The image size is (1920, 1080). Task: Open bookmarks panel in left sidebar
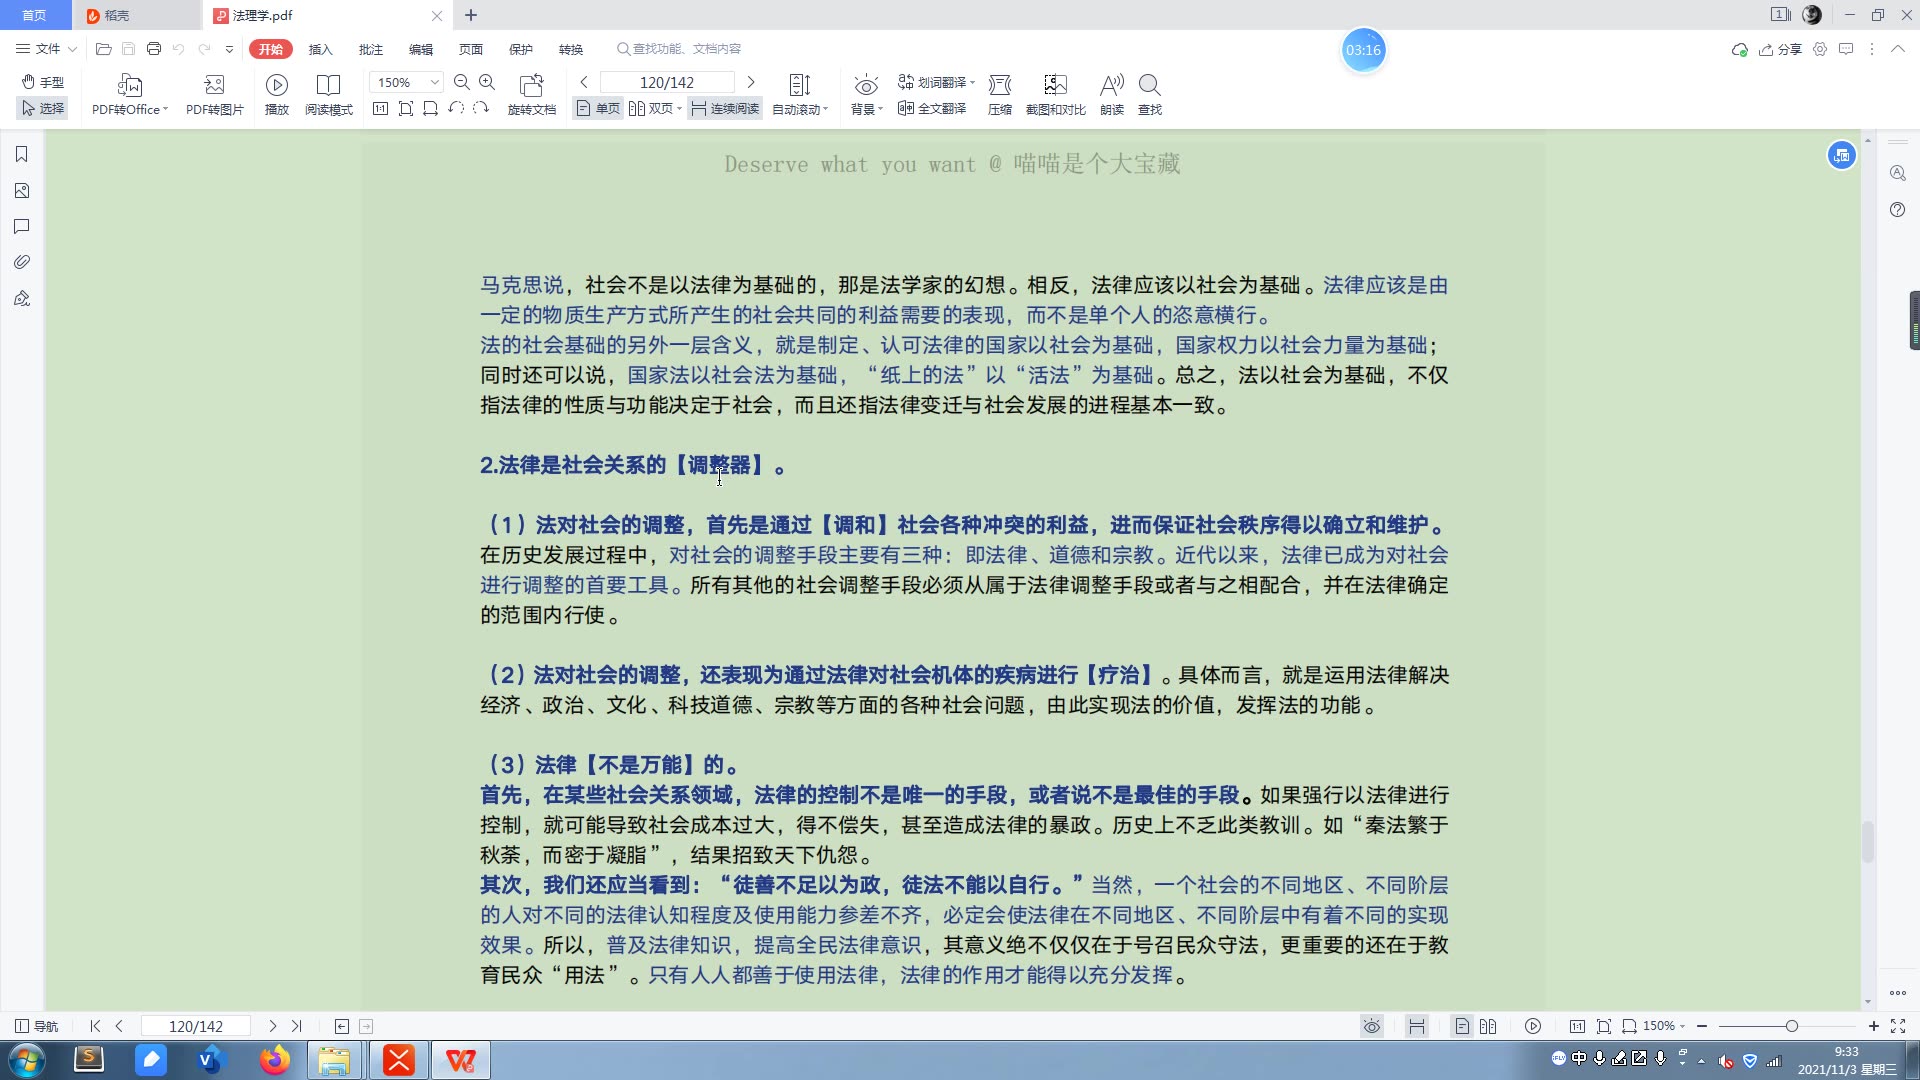coord(21,154)
